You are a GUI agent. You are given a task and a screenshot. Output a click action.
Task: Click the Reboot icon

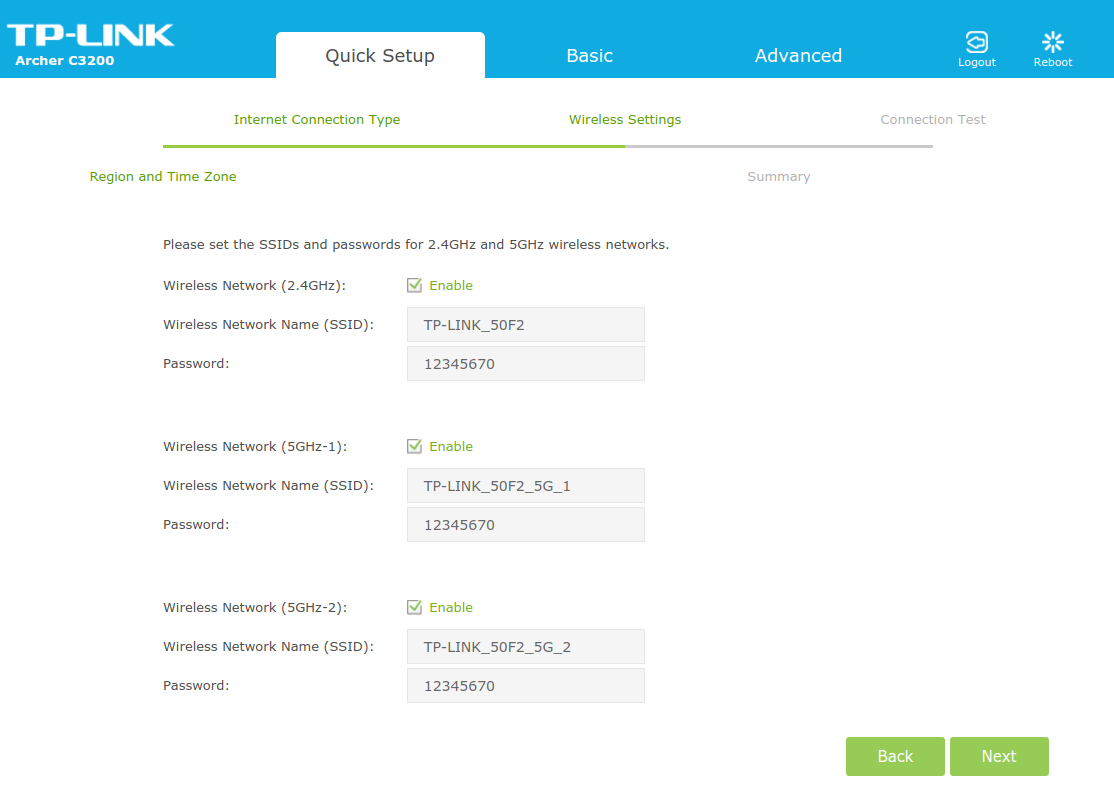click(1052, 42)
